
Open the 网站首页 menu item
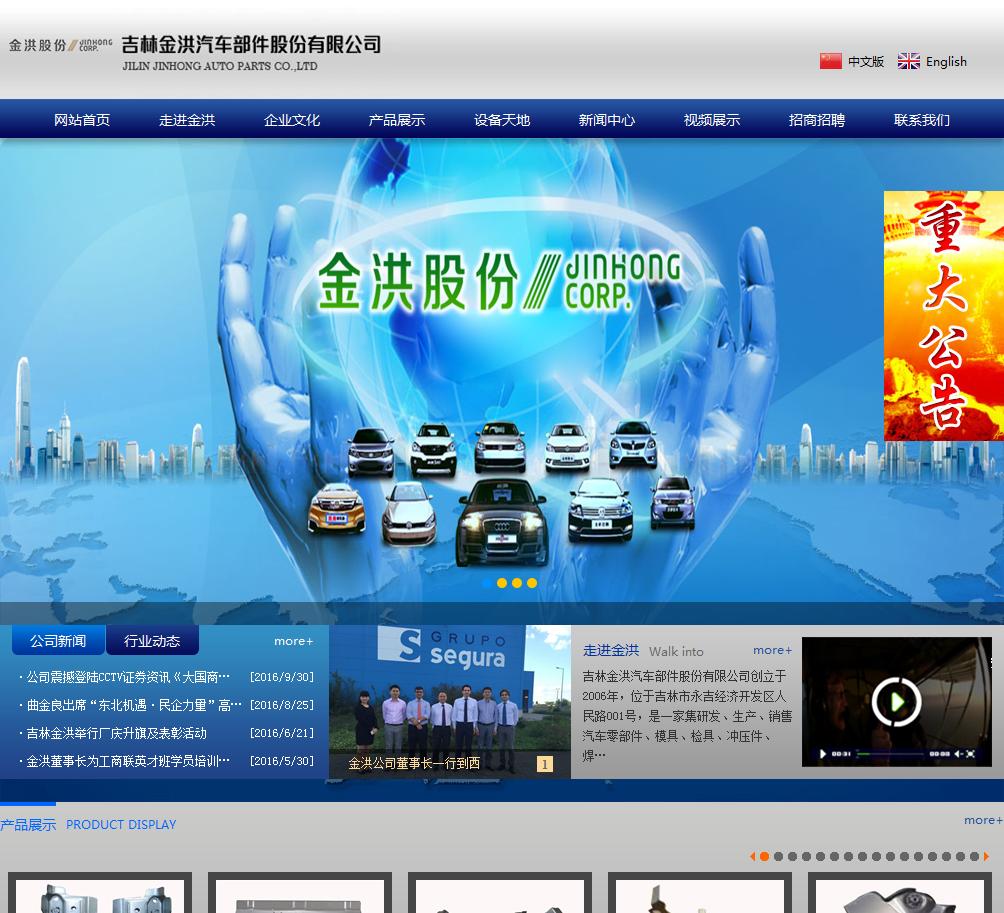pyautogui.click(x=82, y=120)
